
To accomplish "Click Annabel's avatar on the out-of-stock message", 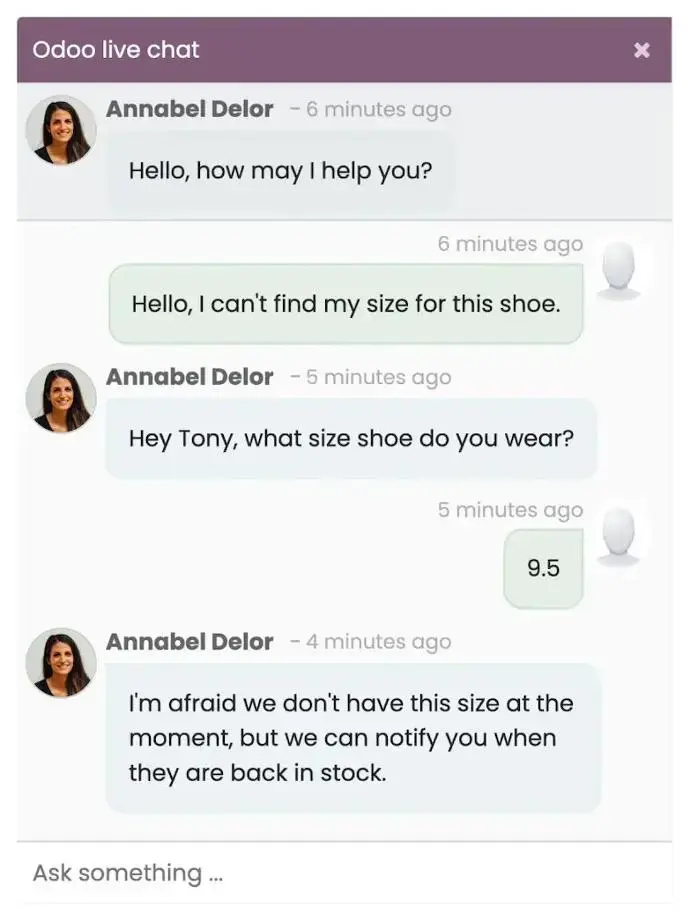I will point(60,661).
